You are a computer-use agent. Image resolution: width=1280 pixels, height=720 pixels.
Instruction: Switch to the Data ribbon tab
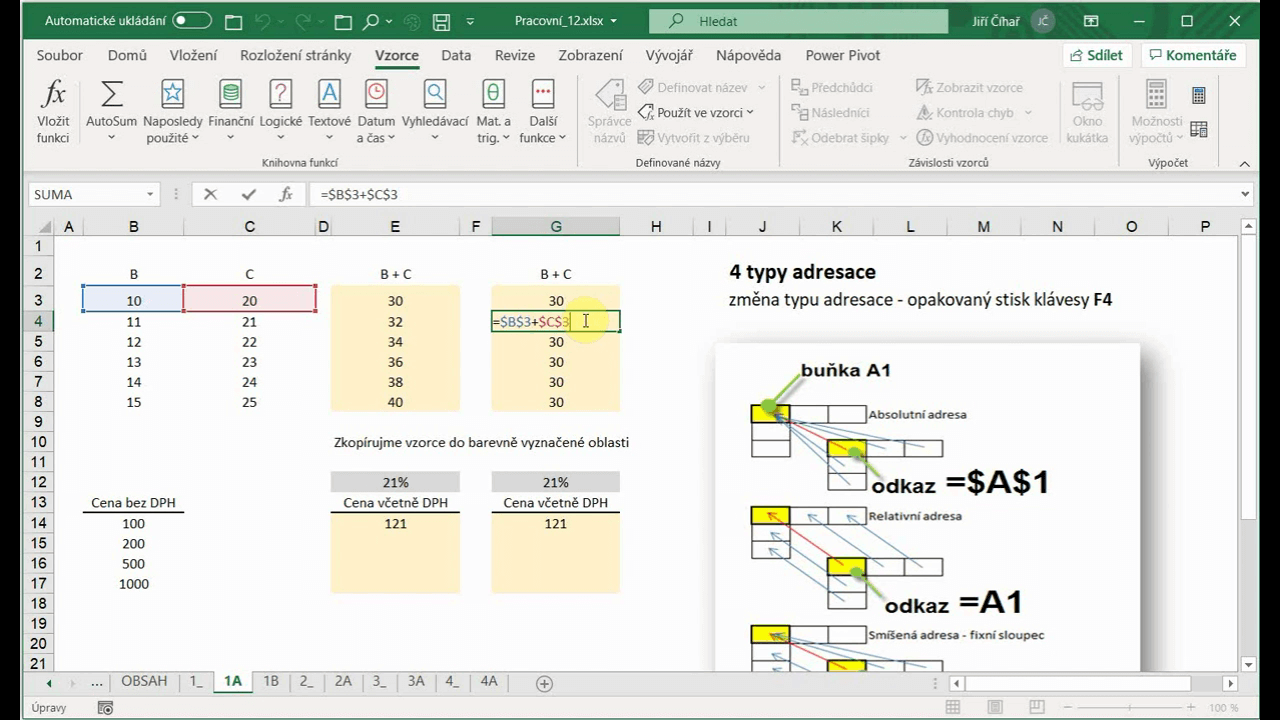pyautogui.click(x=456, y=55)
